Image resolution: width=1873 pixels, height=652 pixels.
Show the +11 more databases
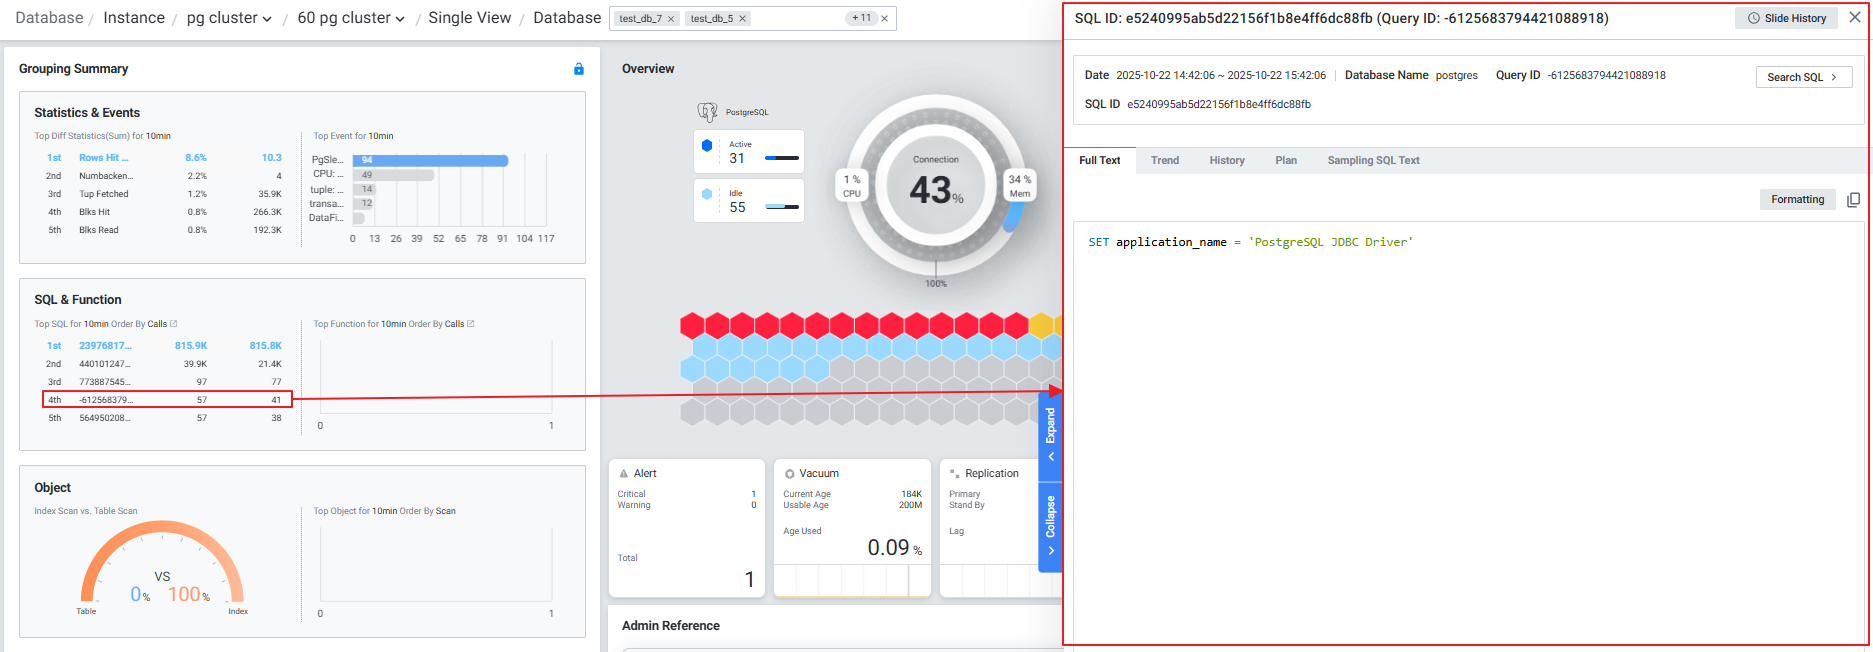pos(860,18)
